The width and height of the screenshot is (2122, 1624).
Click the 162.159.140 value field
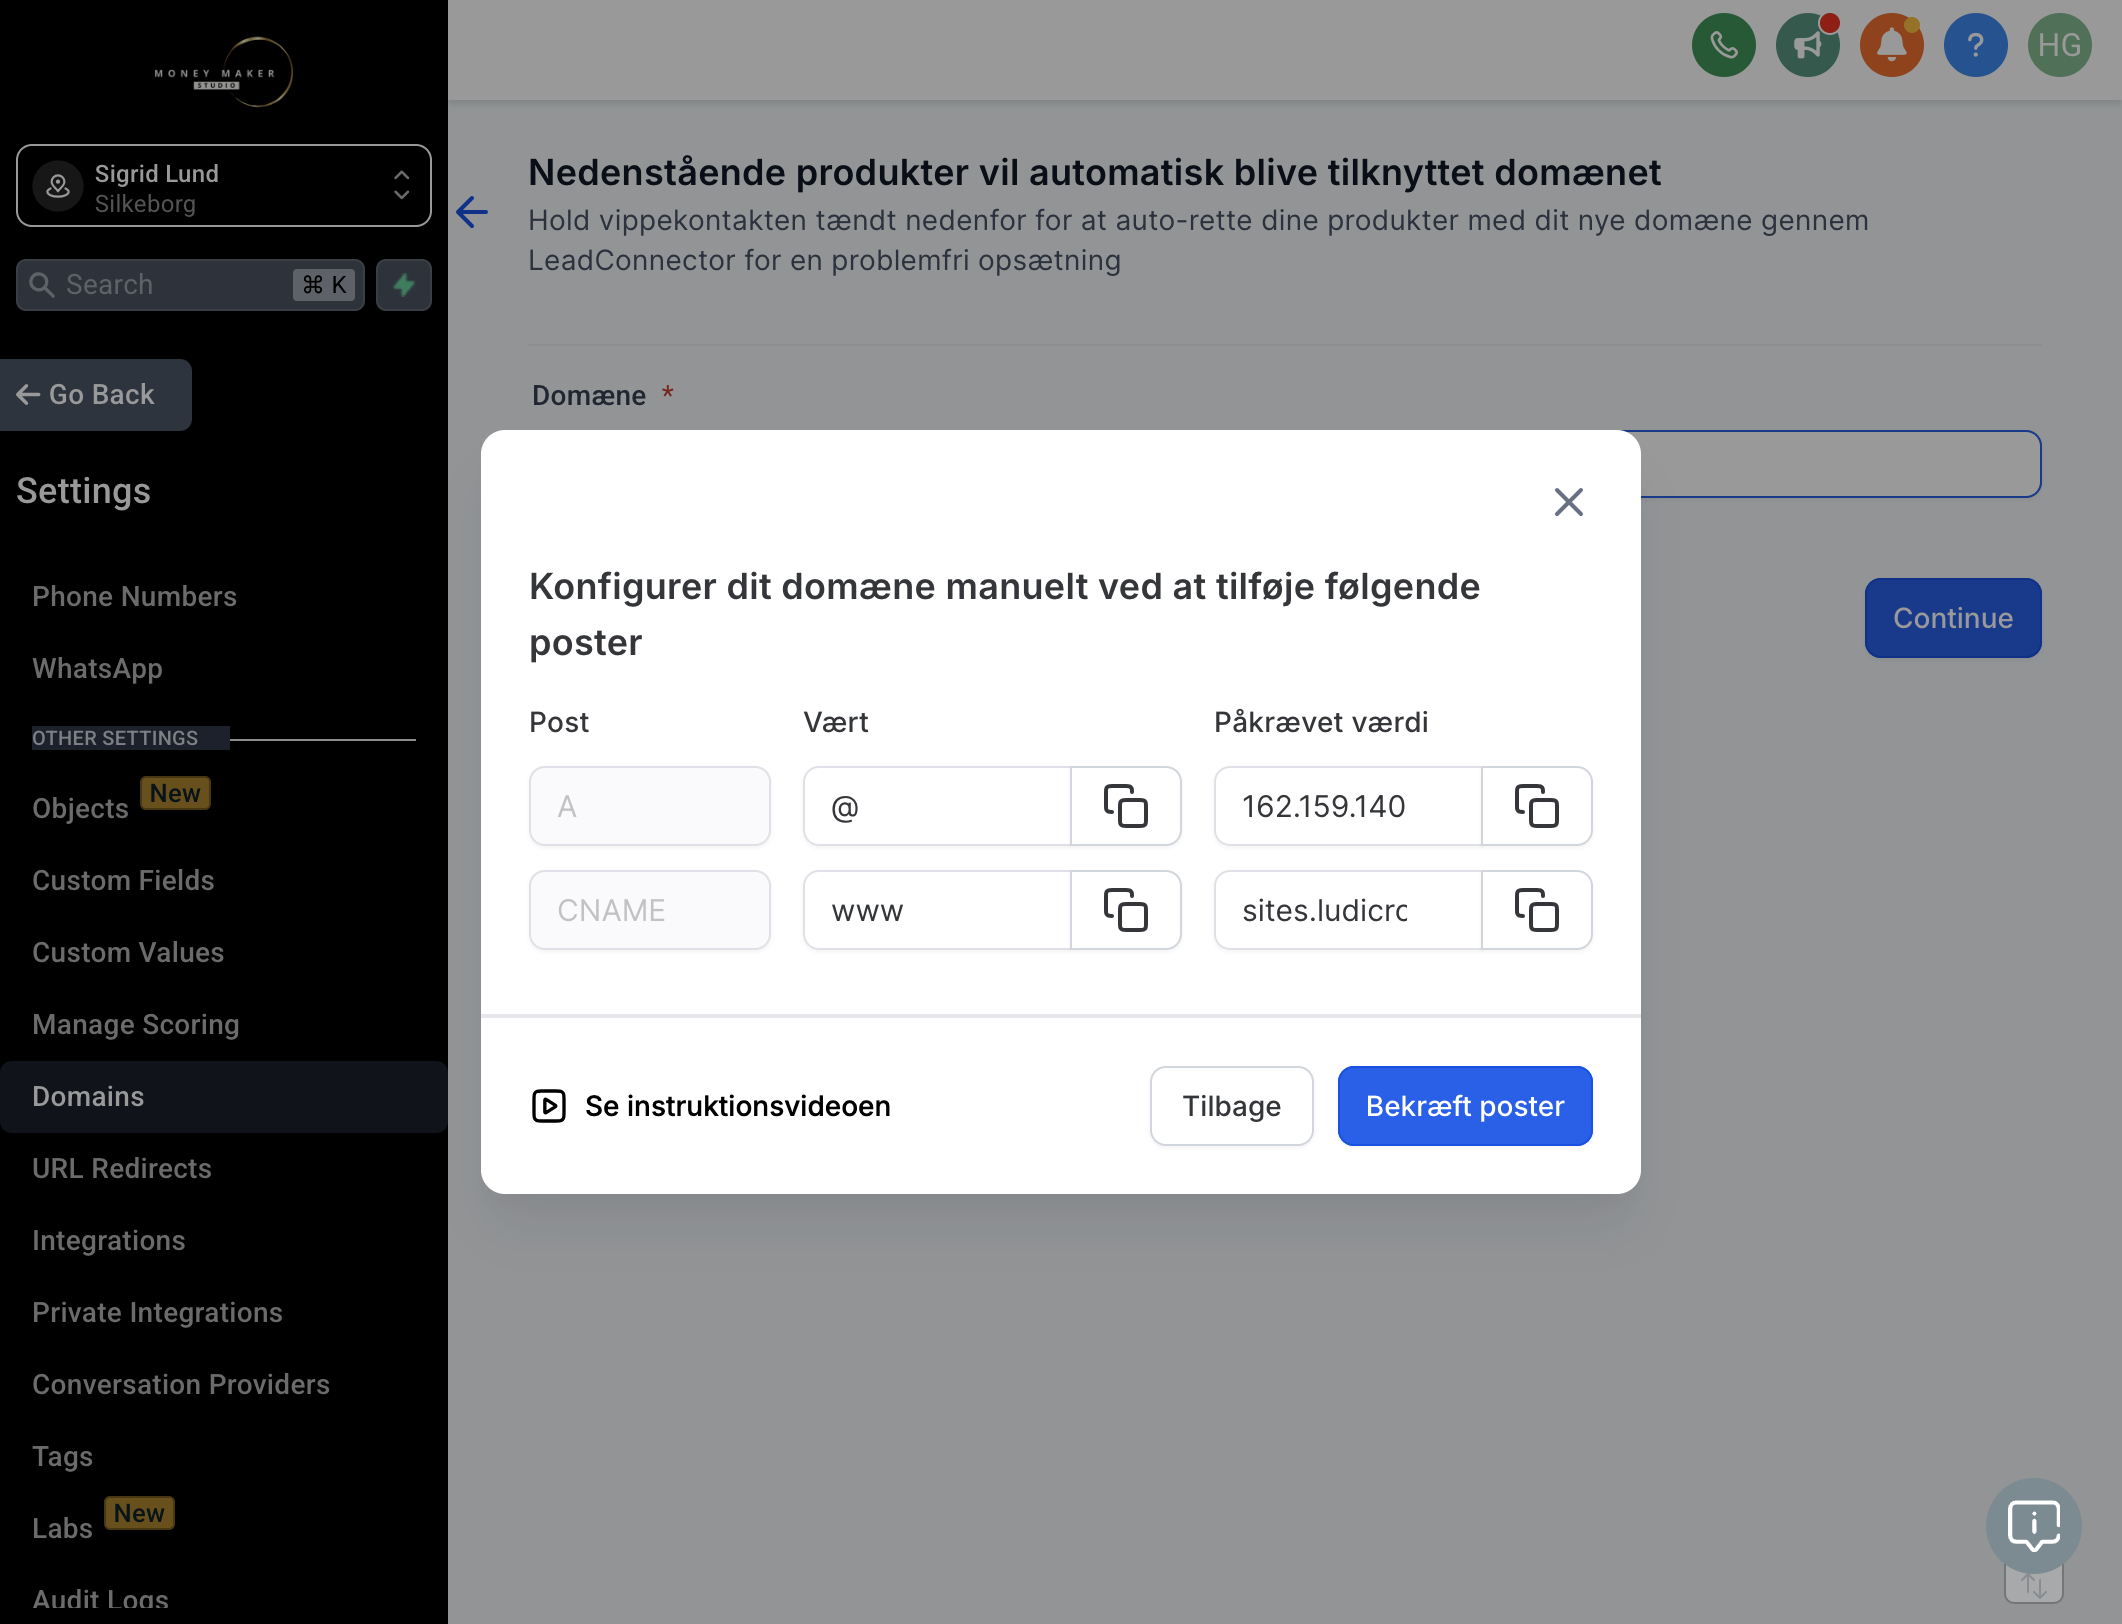[x=1348, y=806]
